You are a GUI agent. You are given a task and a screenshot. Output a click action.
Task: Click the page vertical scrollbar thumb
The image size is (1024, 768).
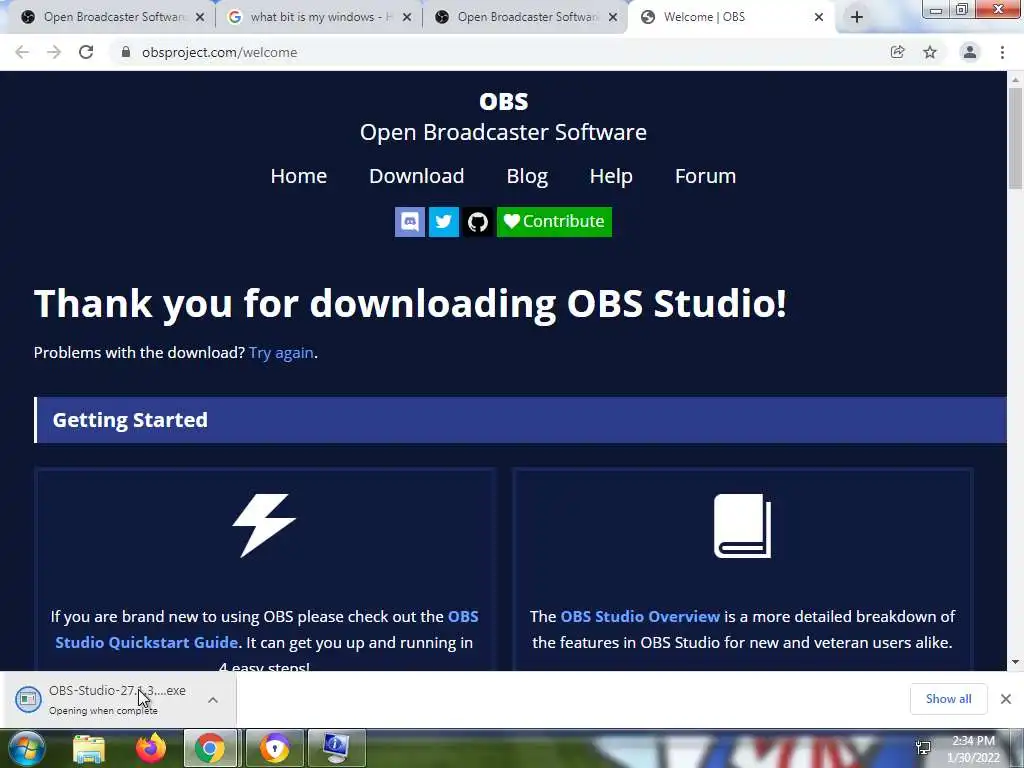coord(1015,138)
